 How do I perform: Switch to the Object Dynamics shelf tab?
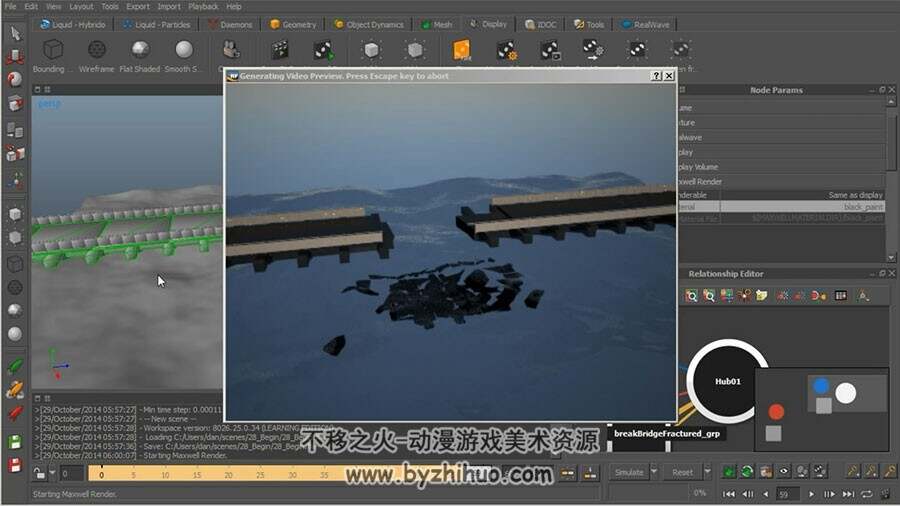(370, 25)
